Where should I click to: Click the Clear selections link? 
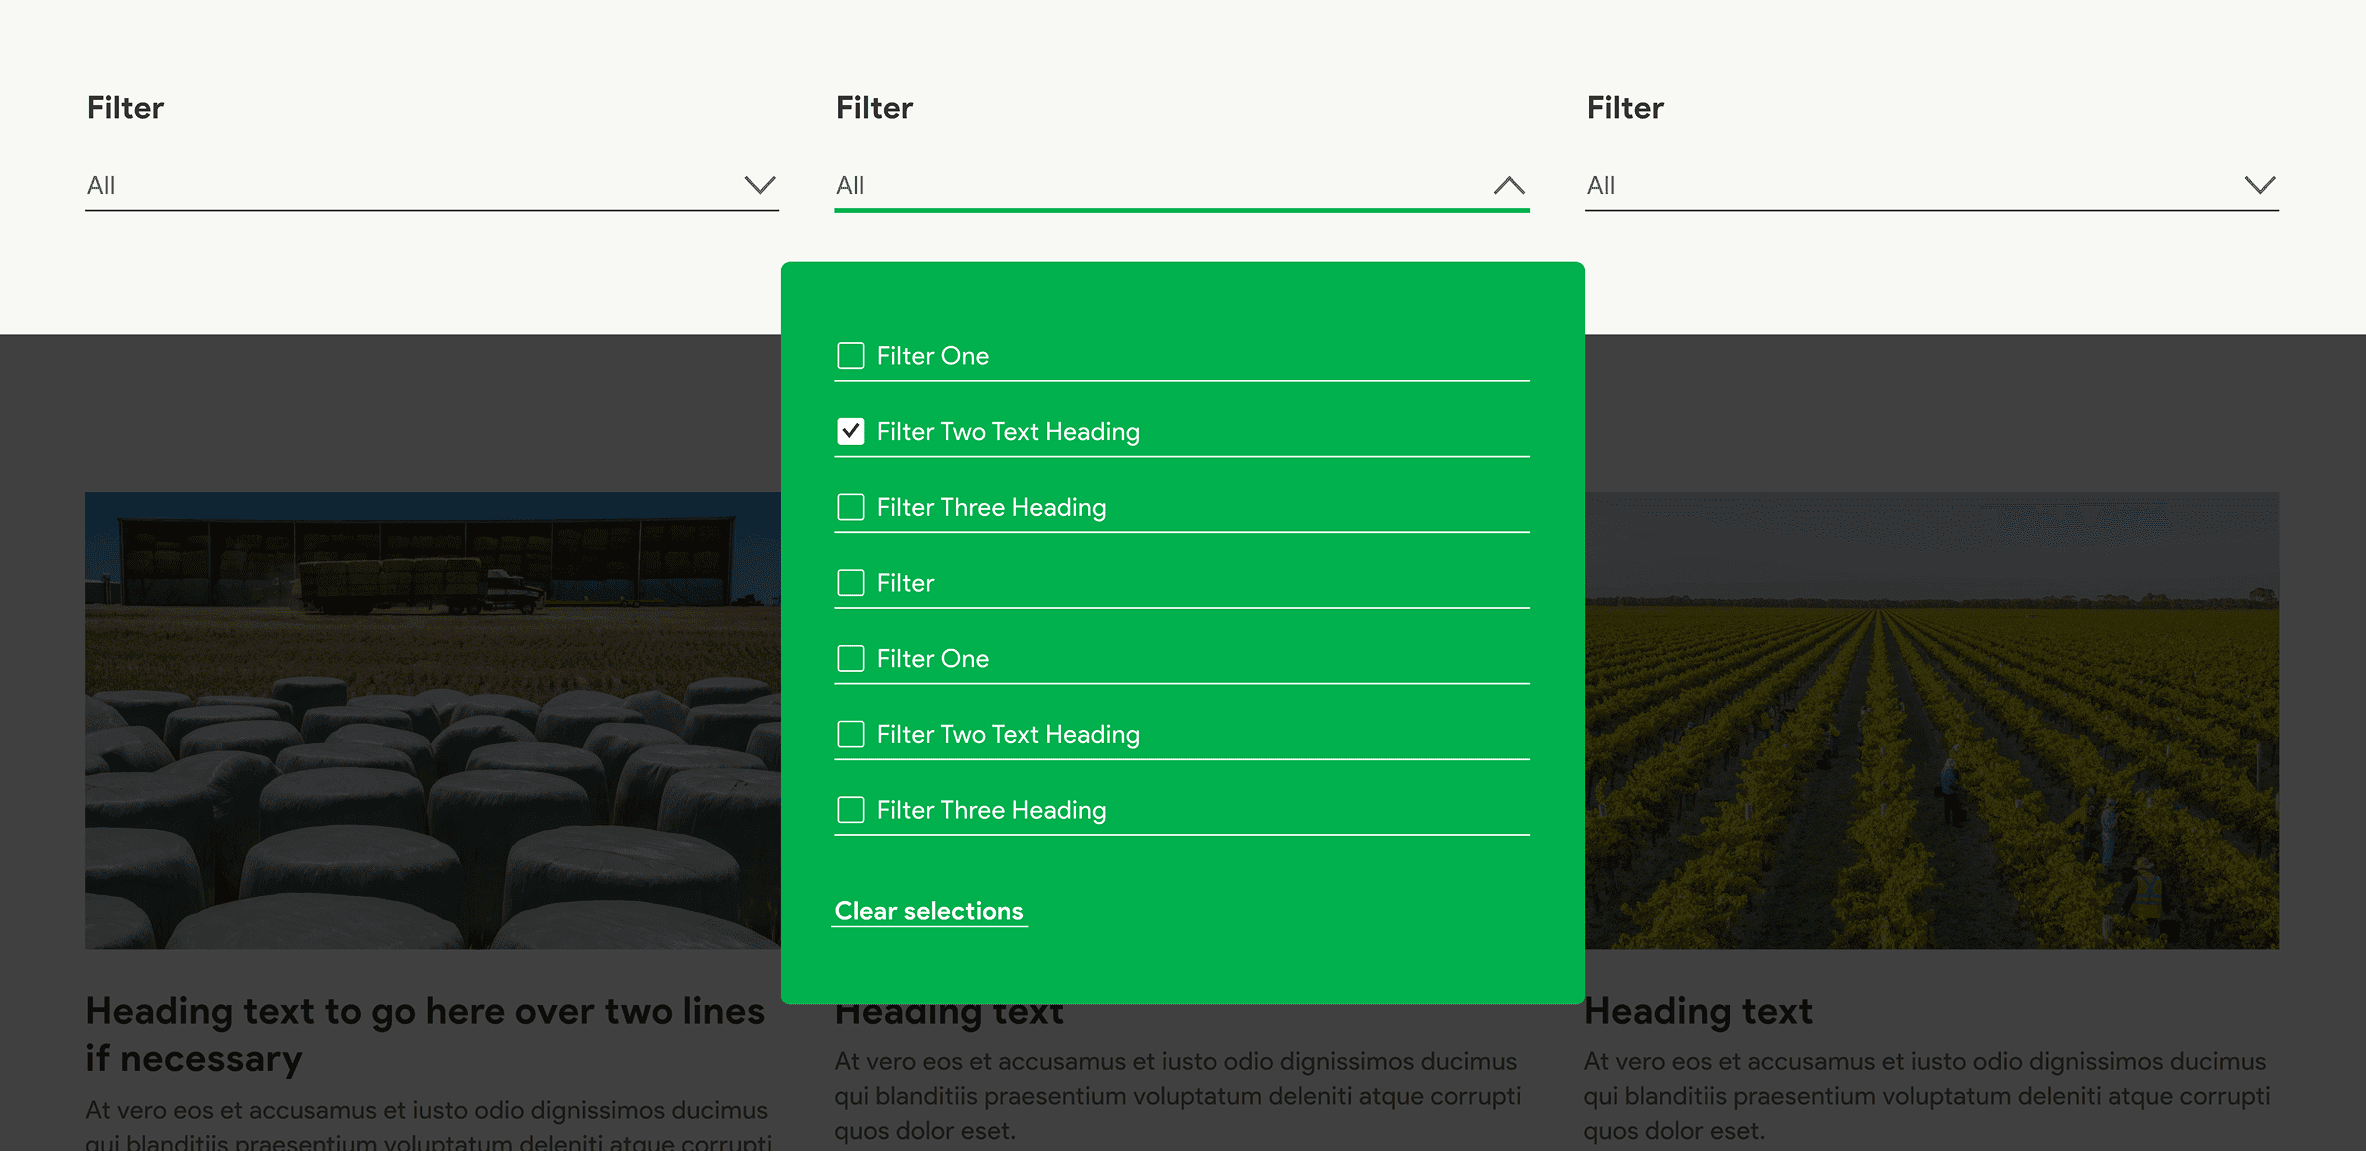928,911
